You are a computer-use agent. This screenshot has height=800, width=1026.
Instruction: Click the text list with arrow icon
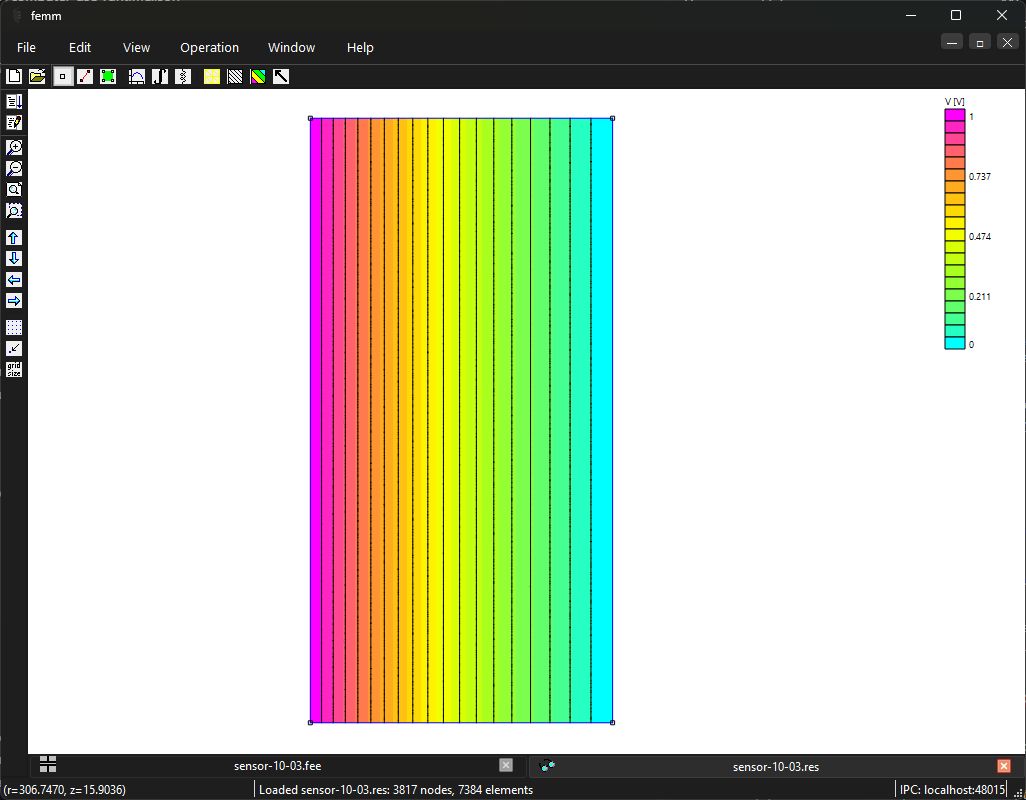click(x=14, y=101)
